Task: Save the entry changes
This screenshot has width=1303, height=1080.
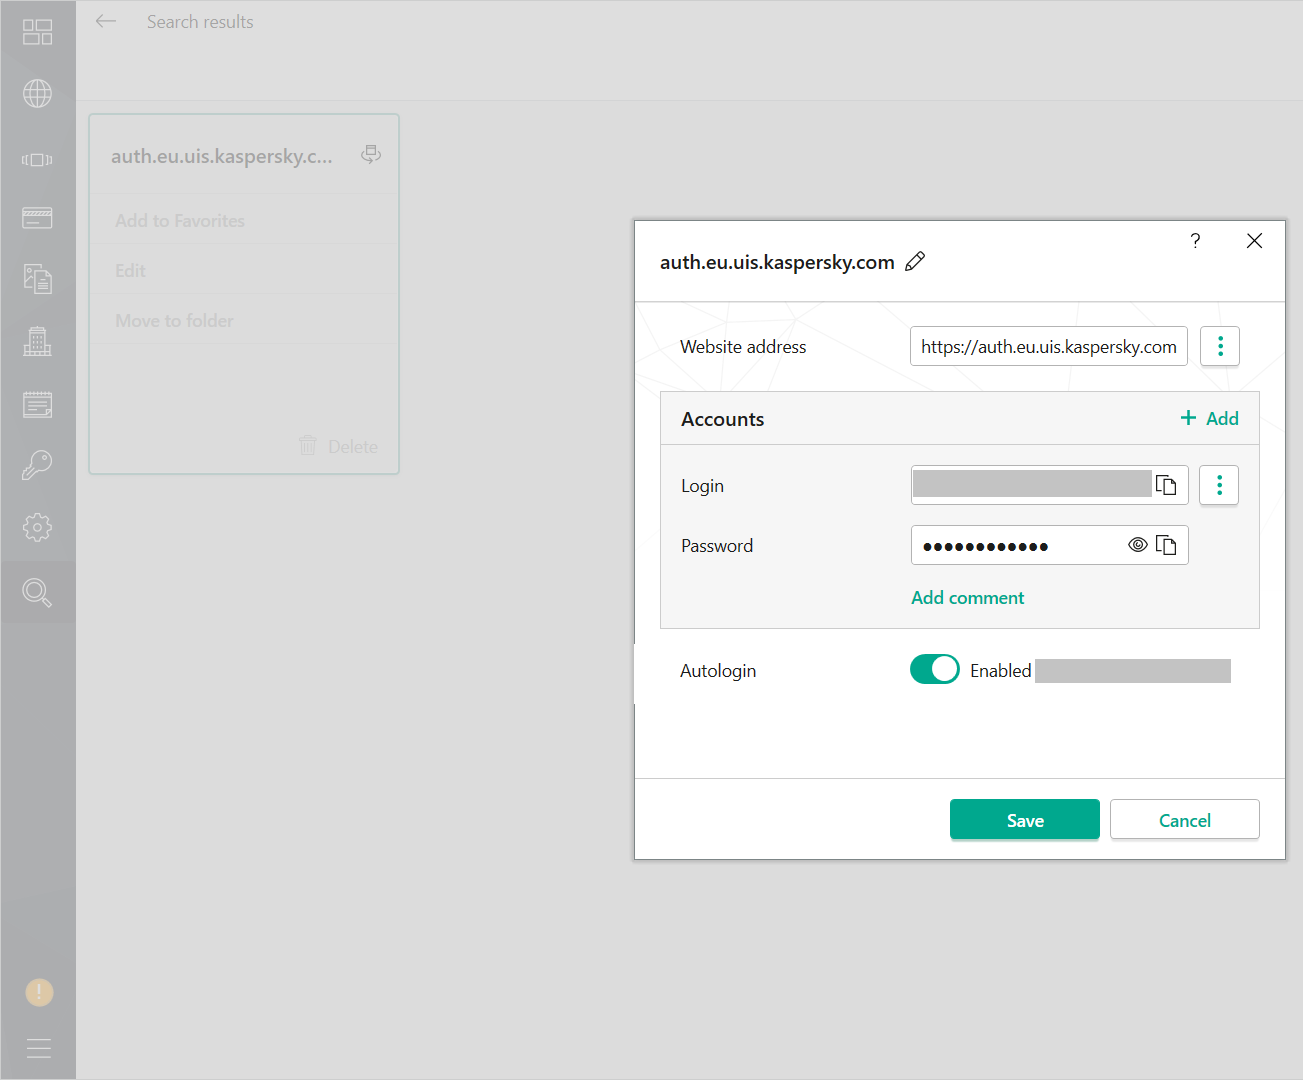Action: coord(1025,819)
